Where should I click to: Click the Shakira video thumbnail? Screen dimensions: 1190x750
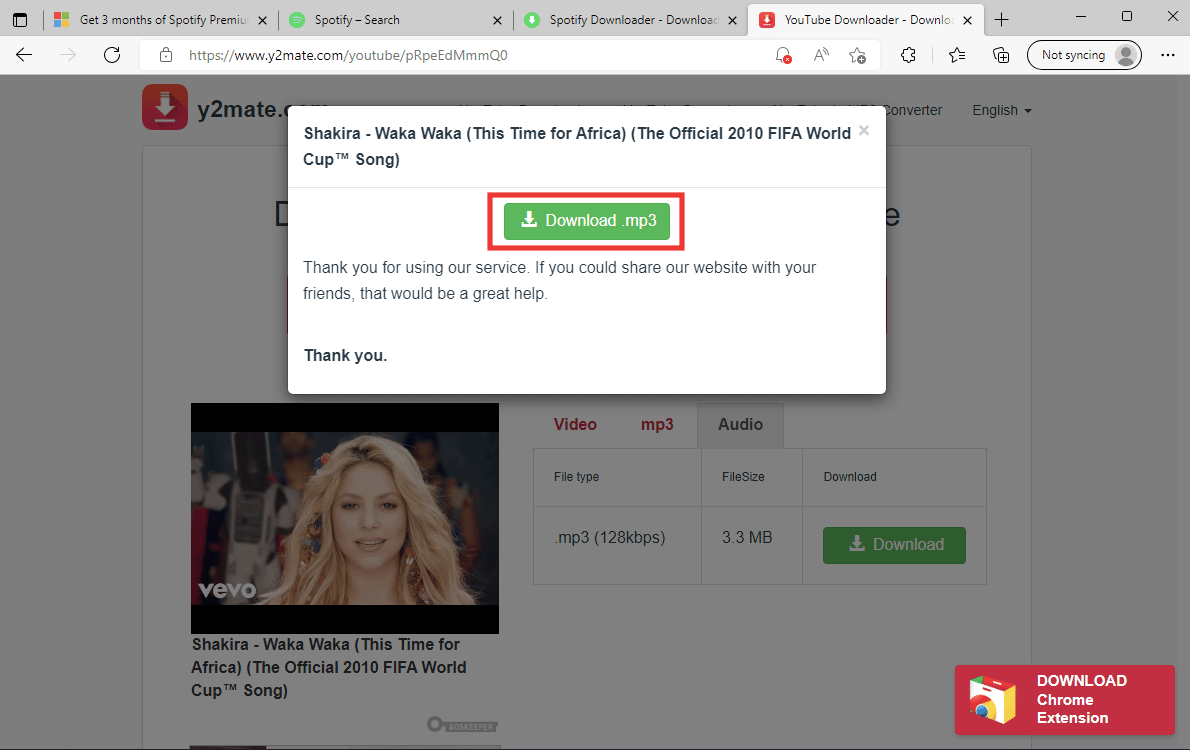point(345,518)
